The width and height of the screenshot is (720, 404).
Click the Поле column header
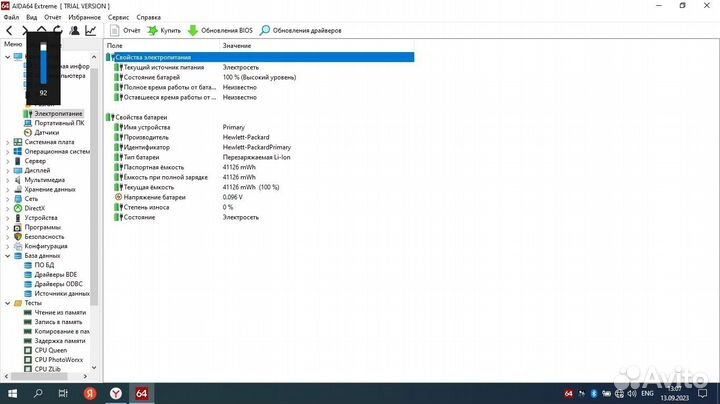(x=162, y=45)
